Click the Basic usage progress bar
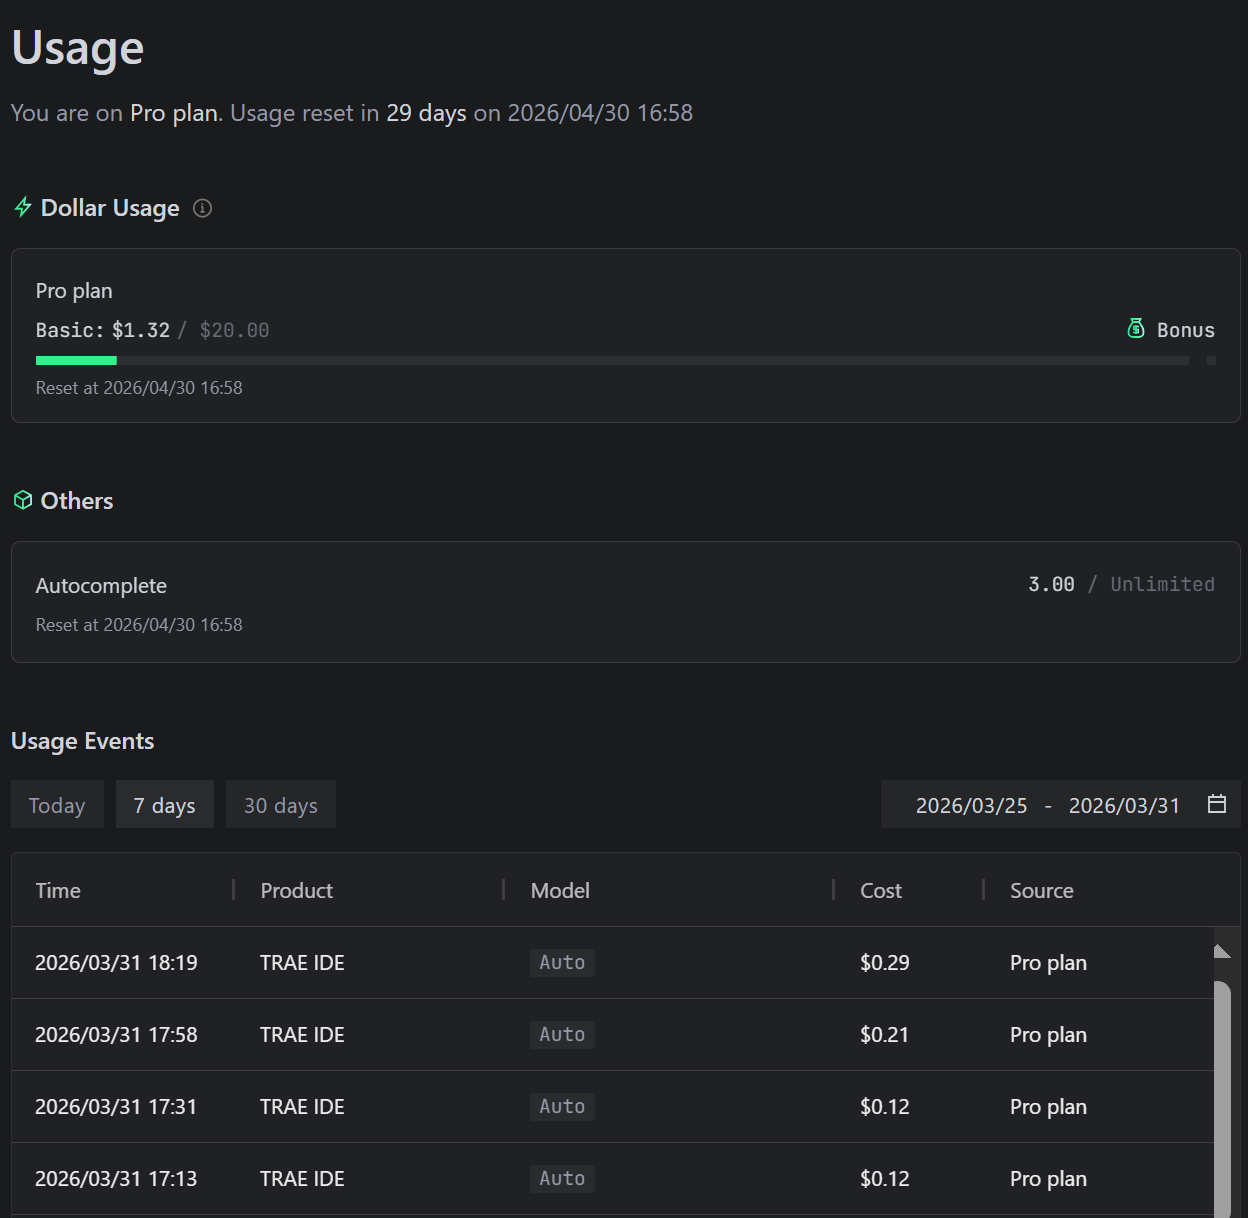 pos(612,360)
